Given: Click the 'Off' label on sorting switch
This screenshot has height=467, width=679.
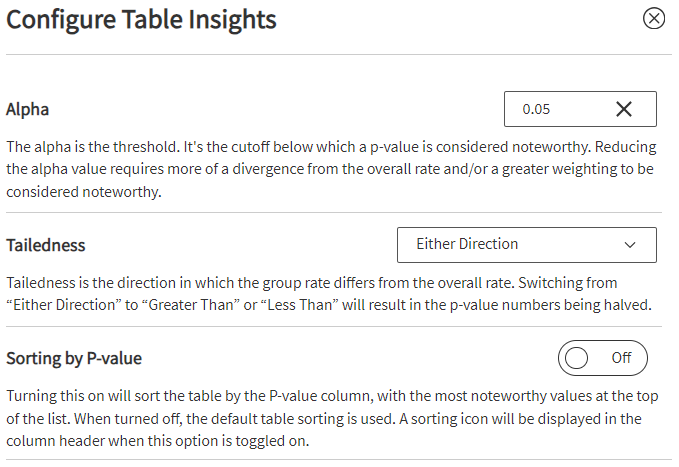Looking at the screenshot, I should tap(621, 358).
